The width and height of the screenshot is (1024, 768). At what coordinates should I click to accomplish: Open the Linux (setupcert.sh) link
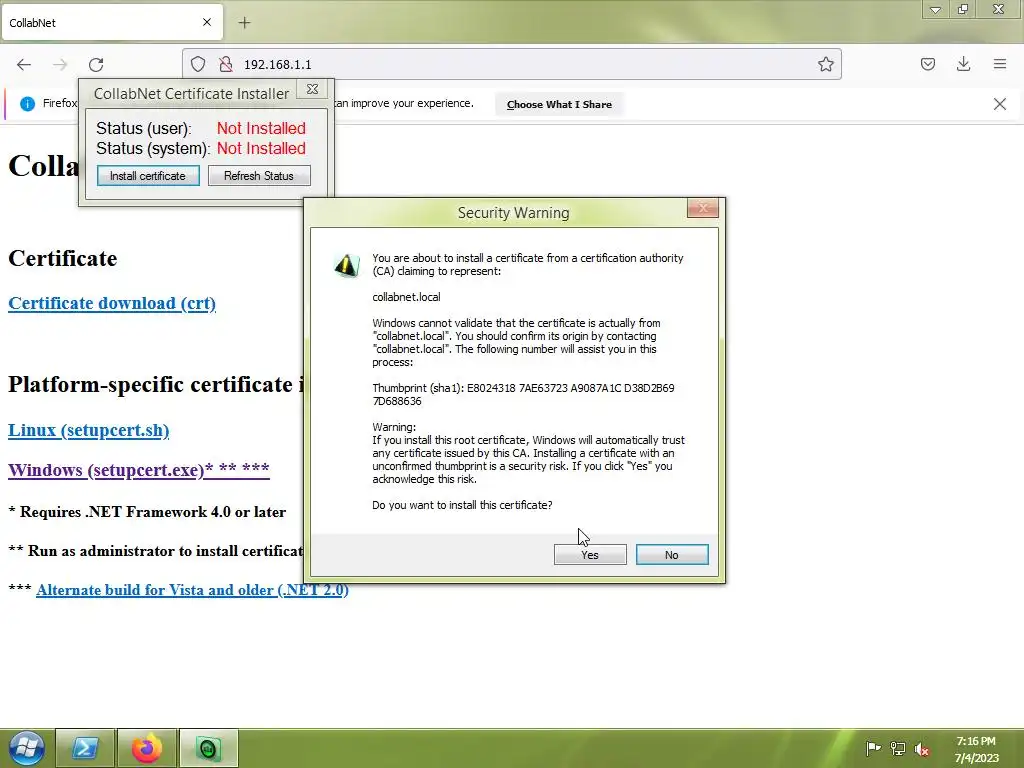coord(89,430)
